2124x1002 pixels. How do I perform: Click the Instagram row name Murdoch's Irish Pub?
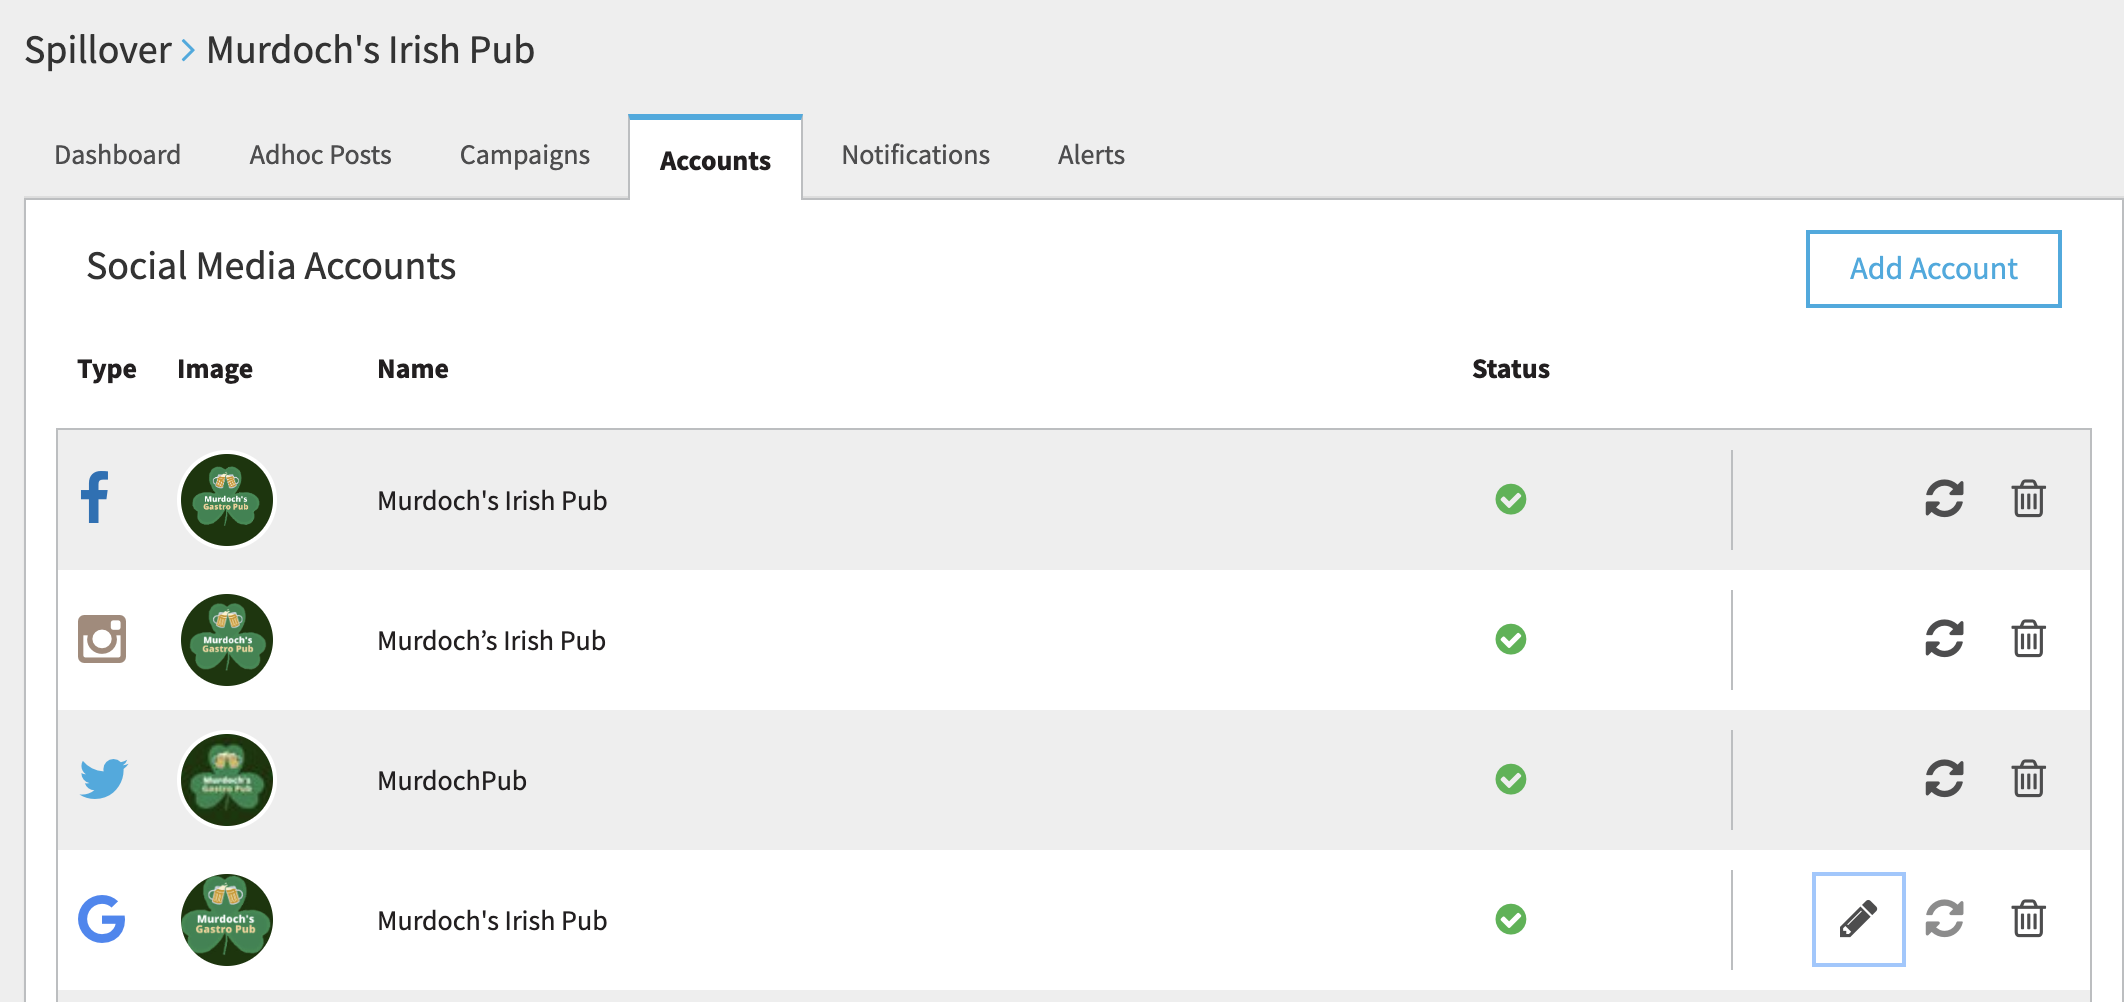coord(491,640)
